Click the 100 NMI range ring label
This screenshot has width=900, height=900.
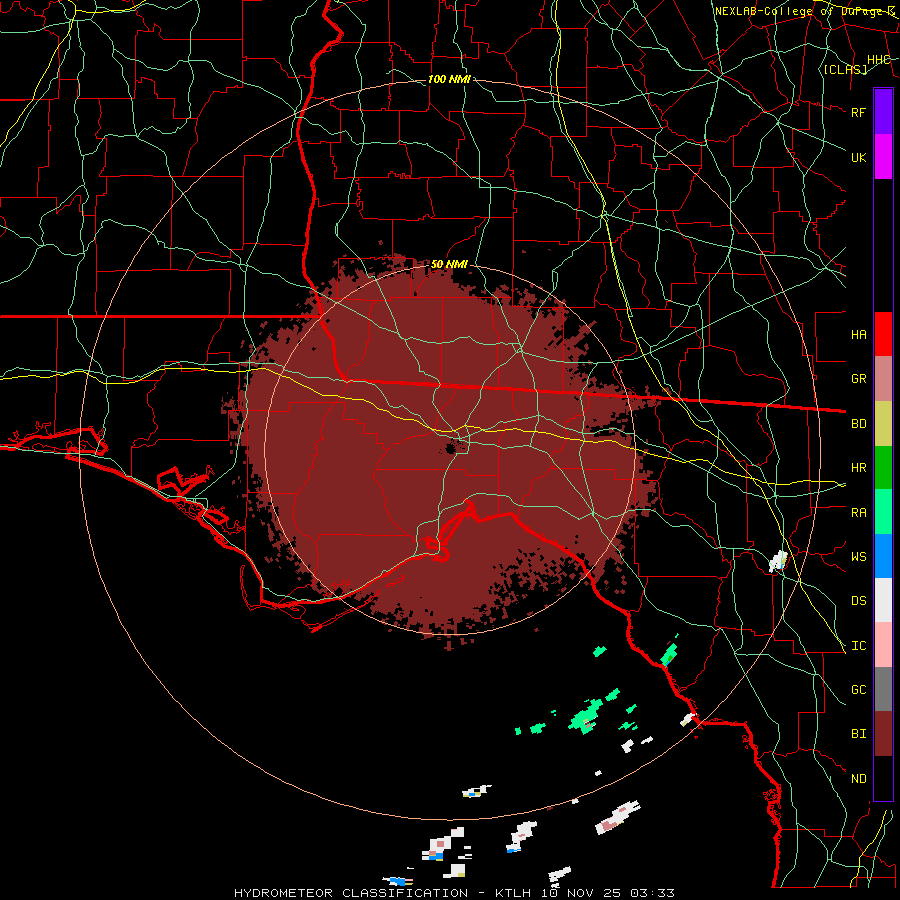click(449, 79)
